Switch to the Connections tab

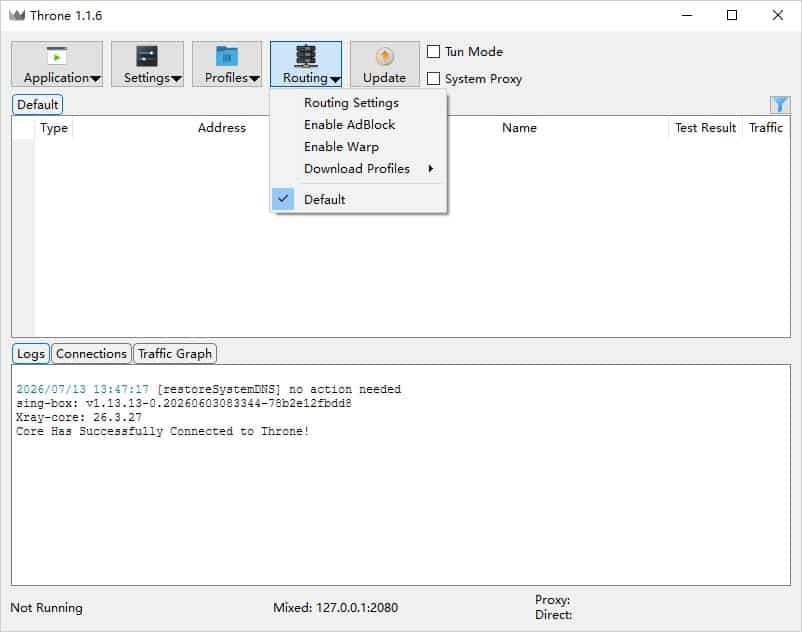92,354
